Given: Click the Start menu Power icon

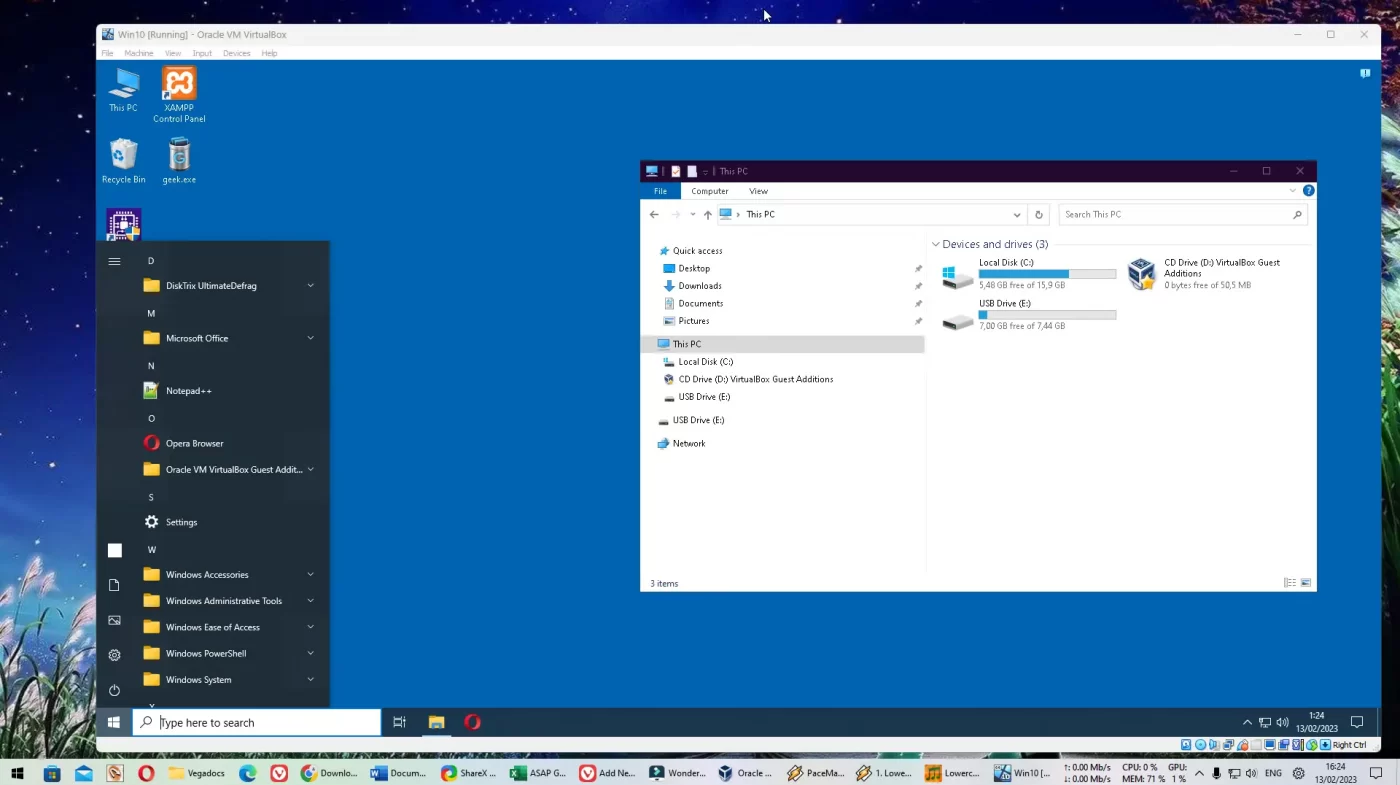Looking at the screenshot, I should tap(114, 690).
